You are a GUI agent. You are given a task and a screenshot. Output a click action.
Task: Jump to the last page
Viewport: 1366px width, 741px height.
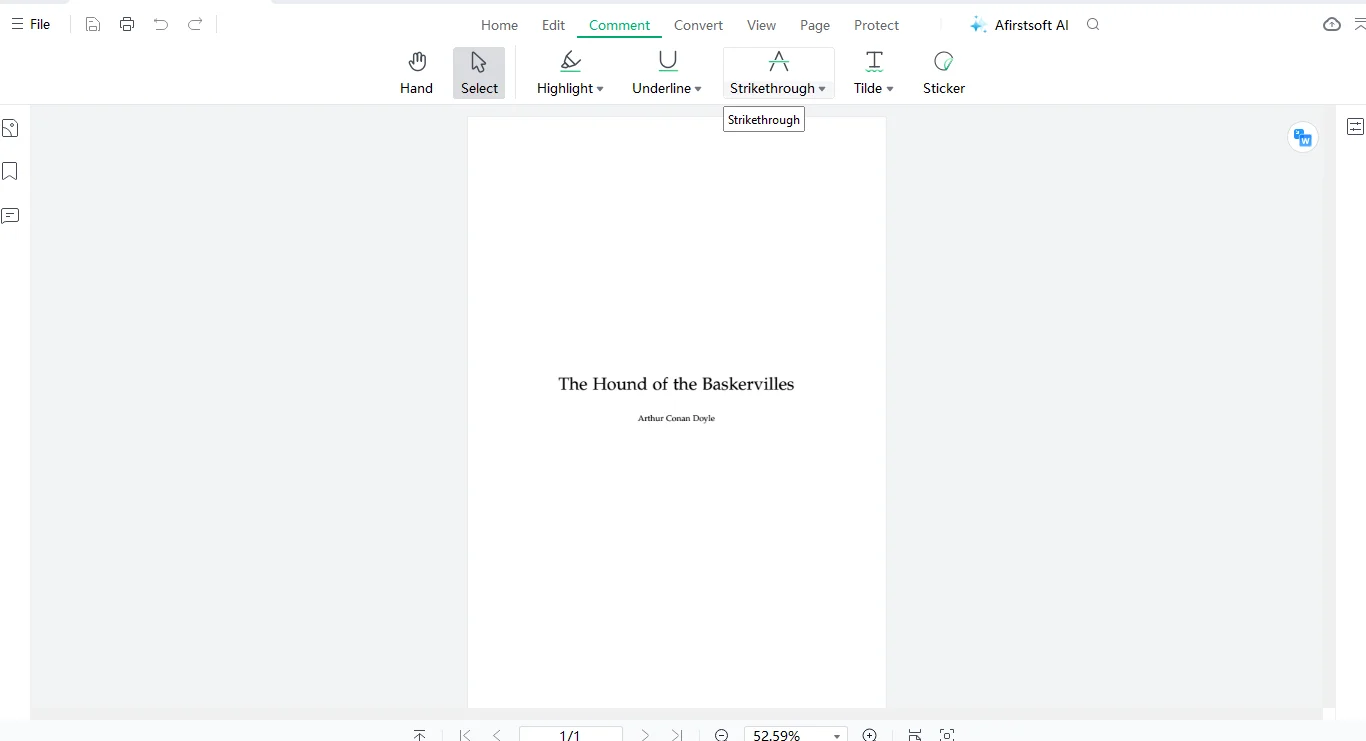[677, 735]
